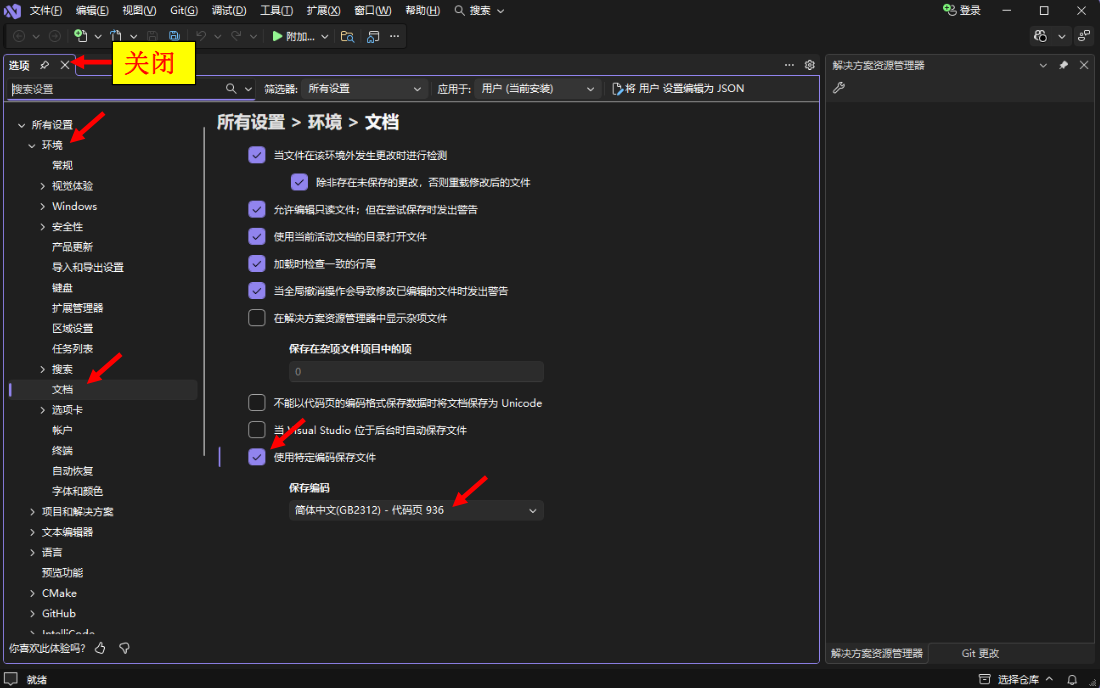The height and width of the screenshot is (688, 1100).
Task: Open the 筛选器 所有设置 dropdown
Action: [x=363, y=88]
